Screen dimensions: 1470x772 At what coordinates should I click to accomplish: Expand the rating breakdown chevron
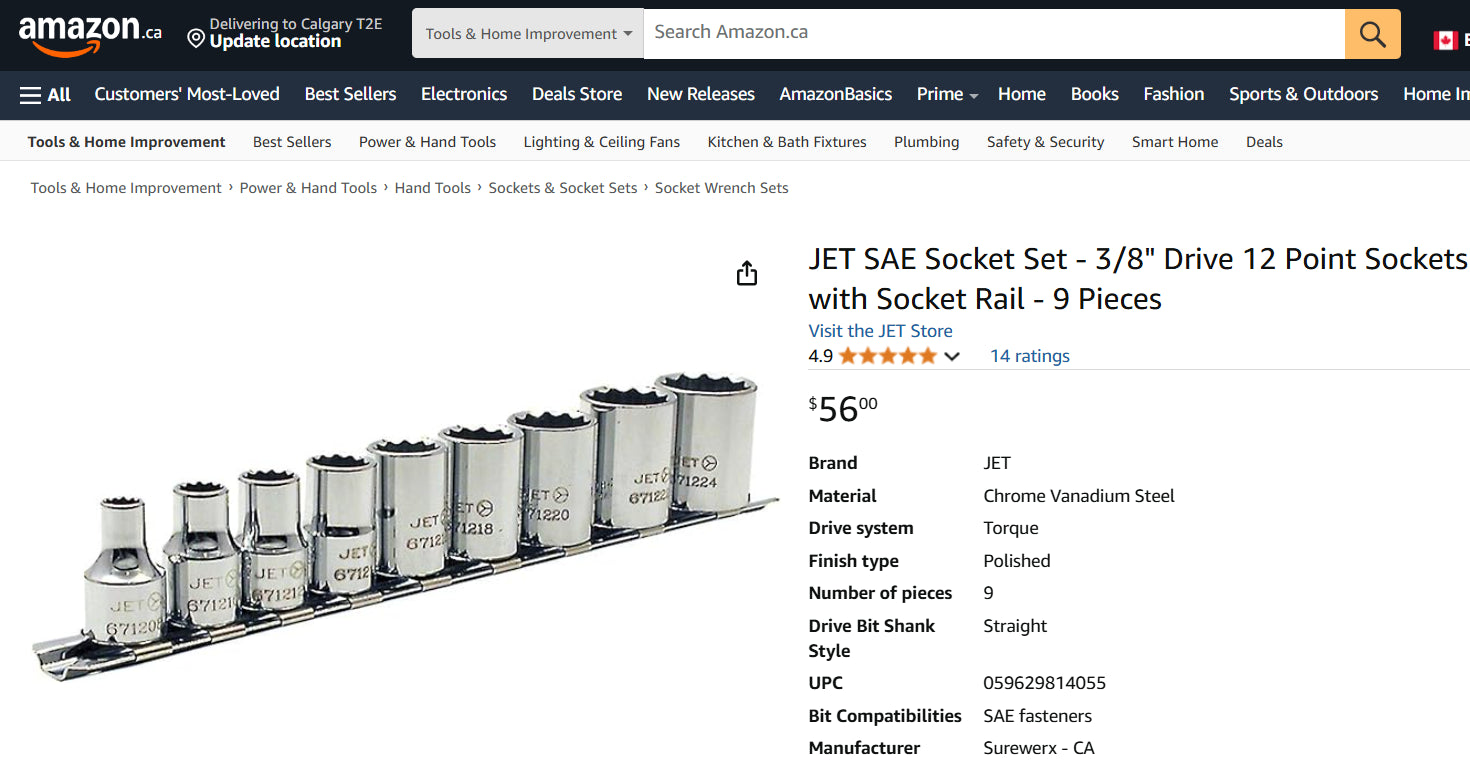coord(952,357)
